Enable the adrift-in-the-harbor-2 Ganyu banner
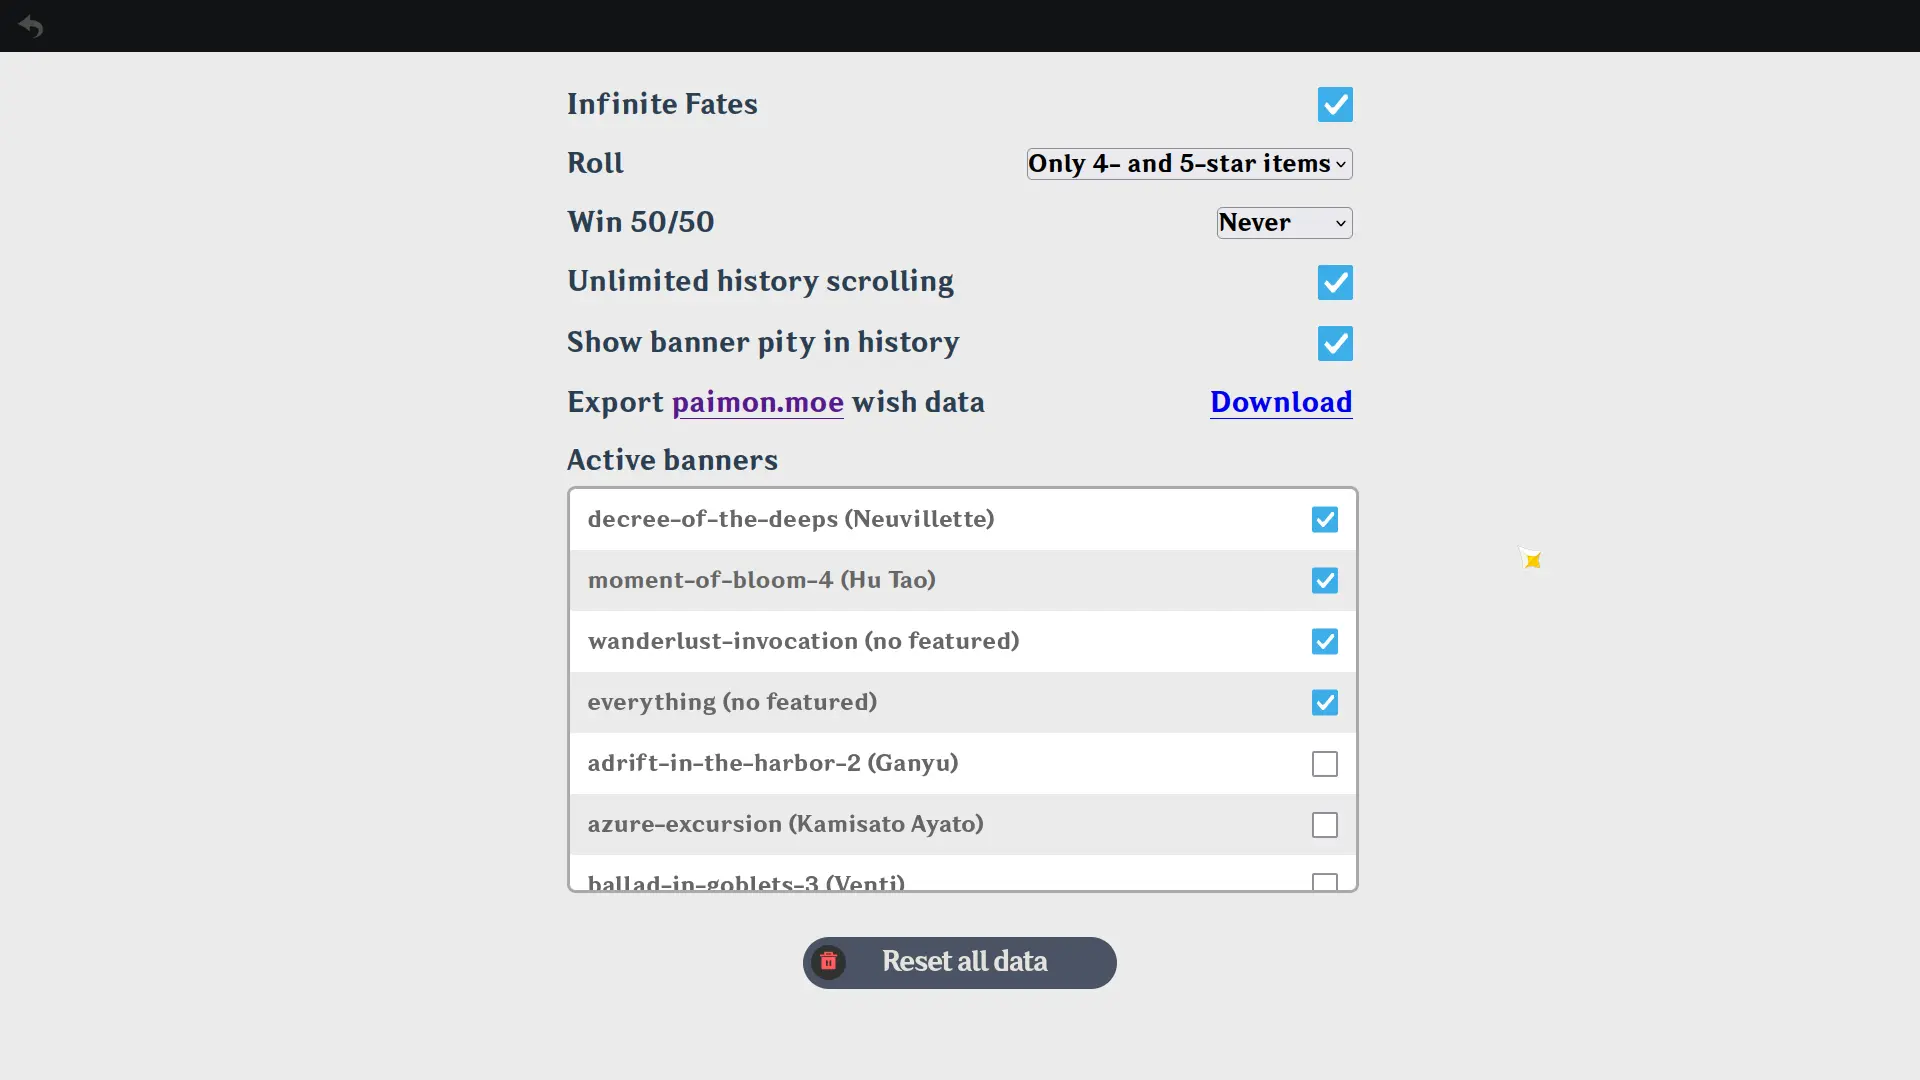This screenshot has height=1080, width=1920. 1324,764
